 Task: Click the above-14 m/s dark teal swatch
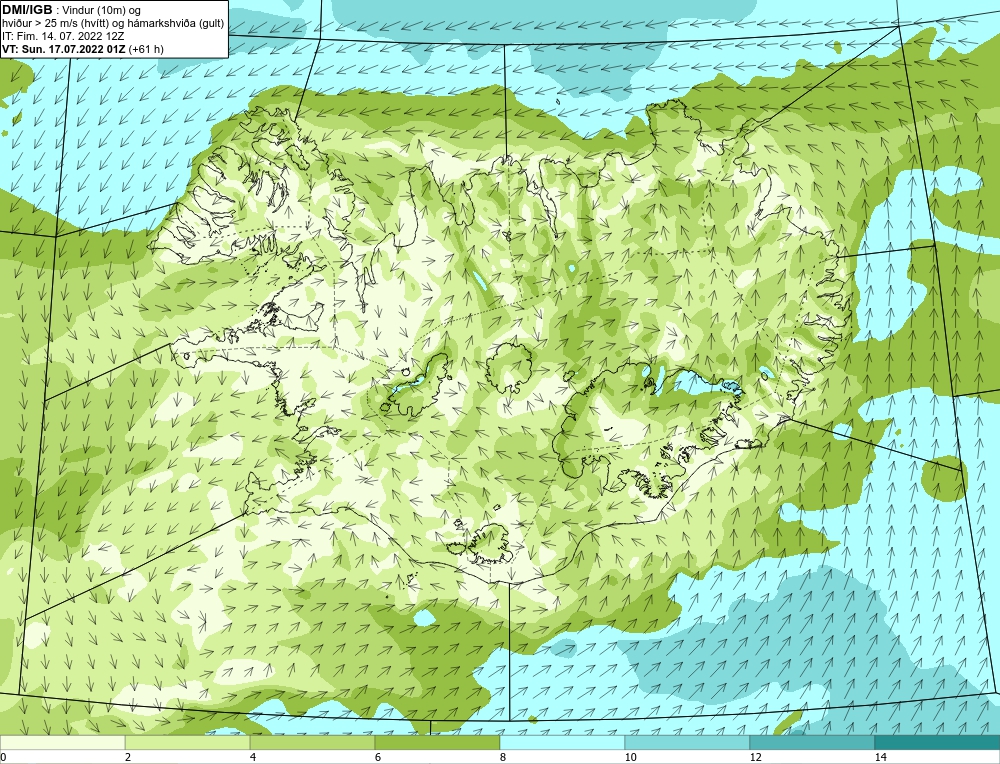click(x=938, y=742)
